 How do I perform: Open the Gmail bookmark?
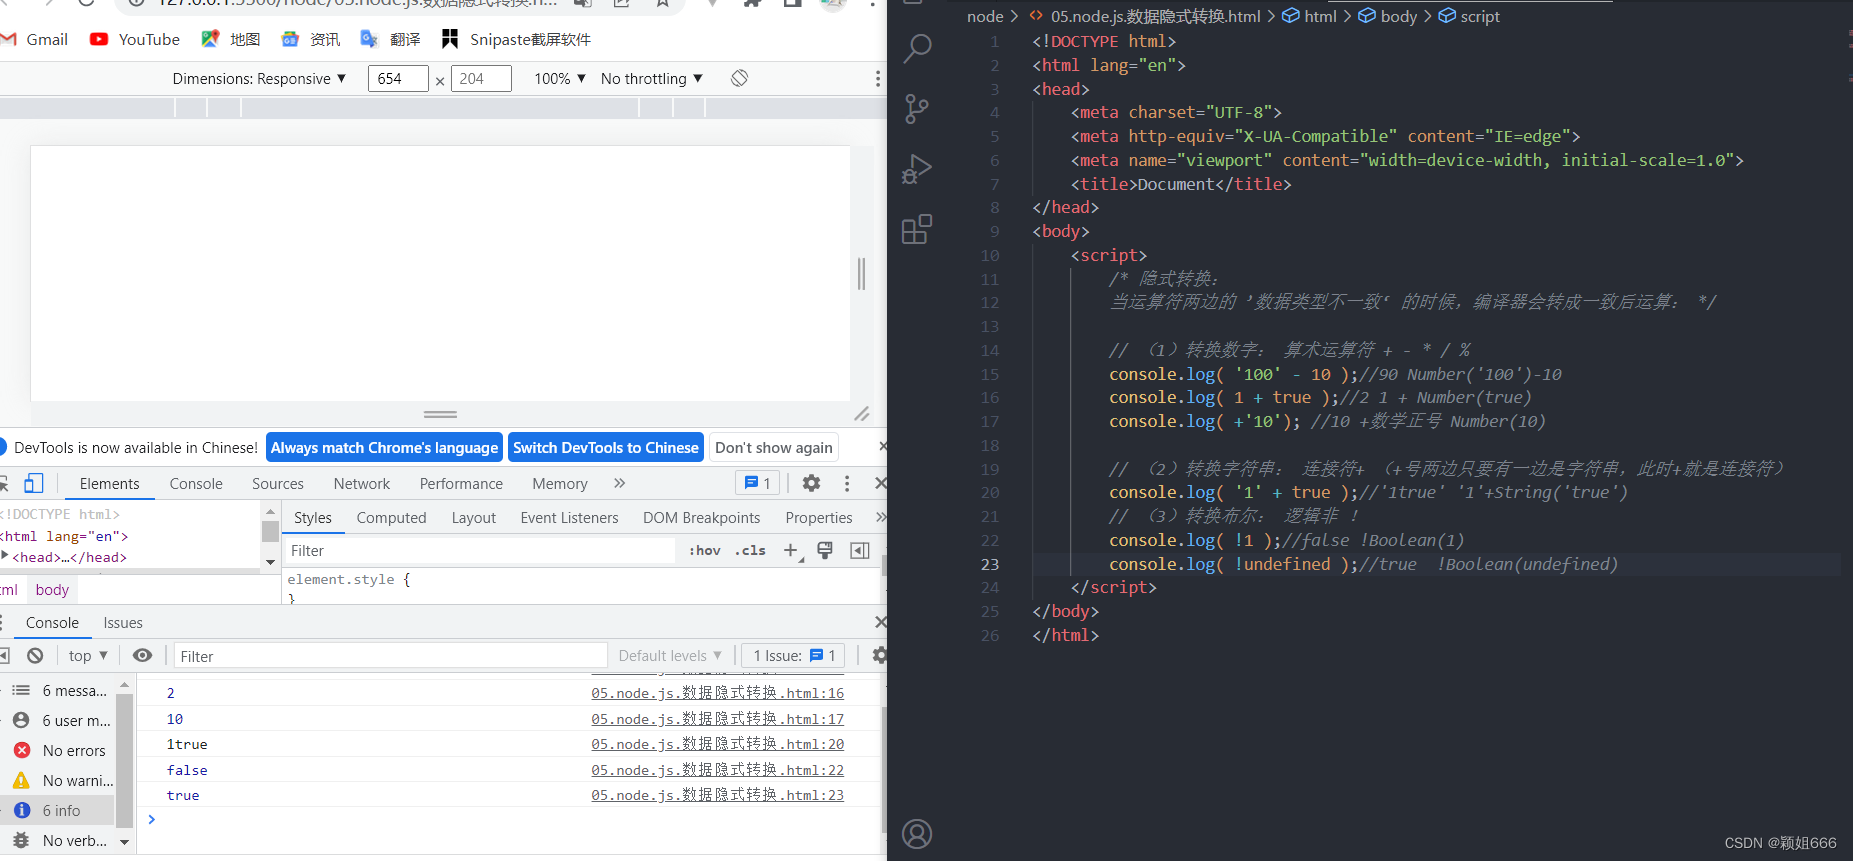(x=36, y=39)
